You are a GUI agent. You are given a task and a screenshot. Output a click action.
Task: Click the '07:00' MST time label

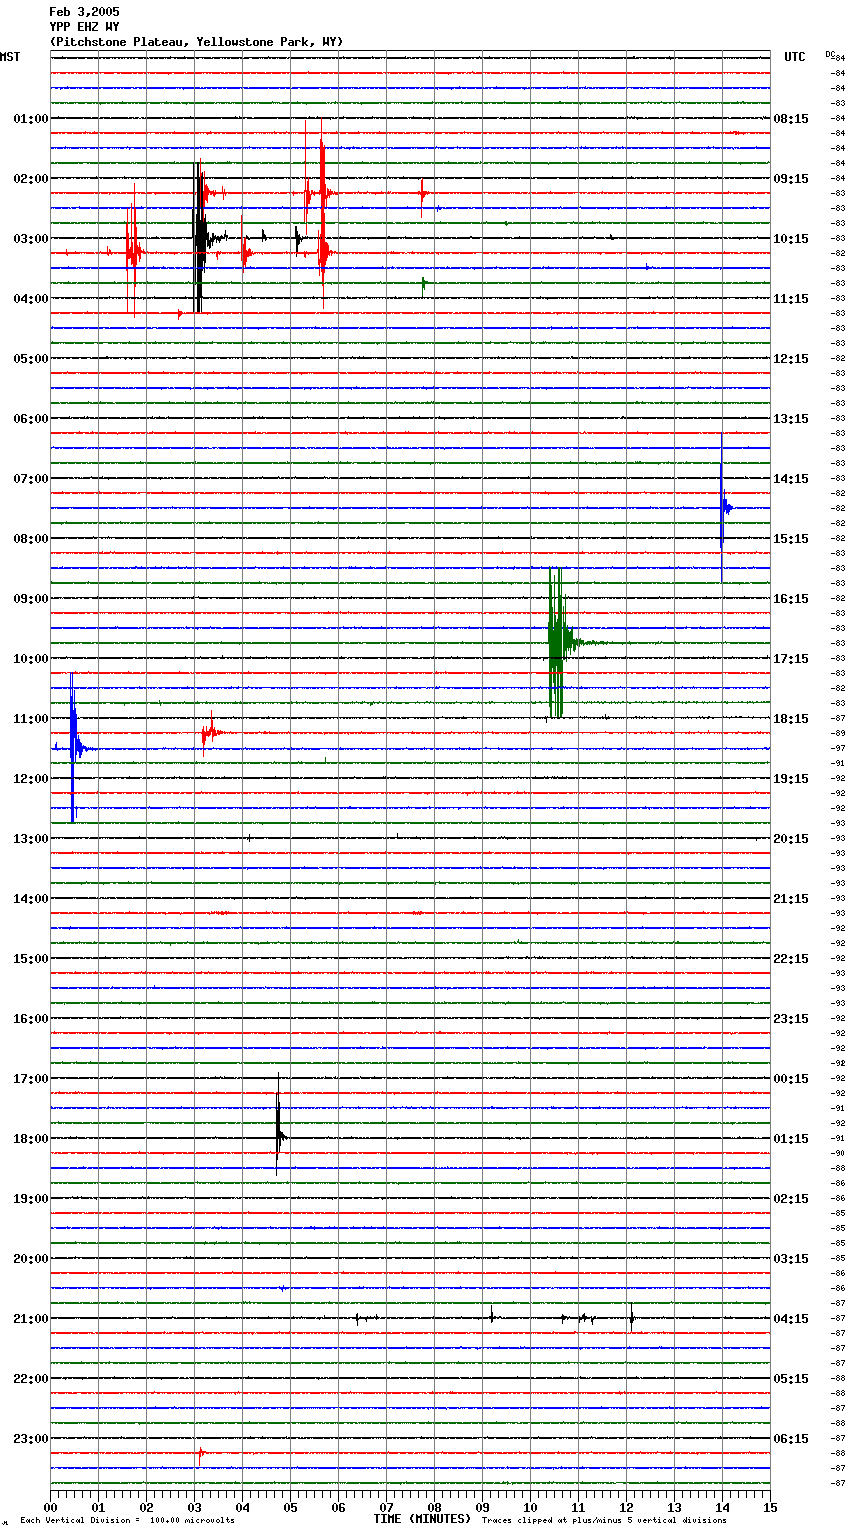[31, 479]
